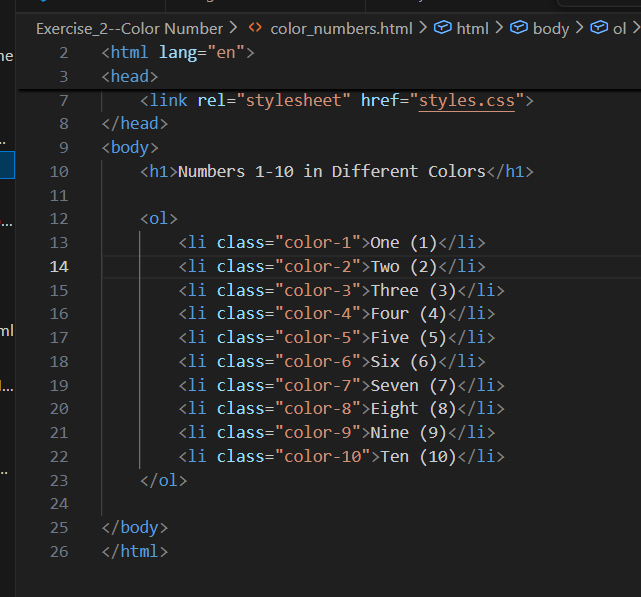
Task: Click the cube icon beside html breadcrumb
Action: coord(443,28)
